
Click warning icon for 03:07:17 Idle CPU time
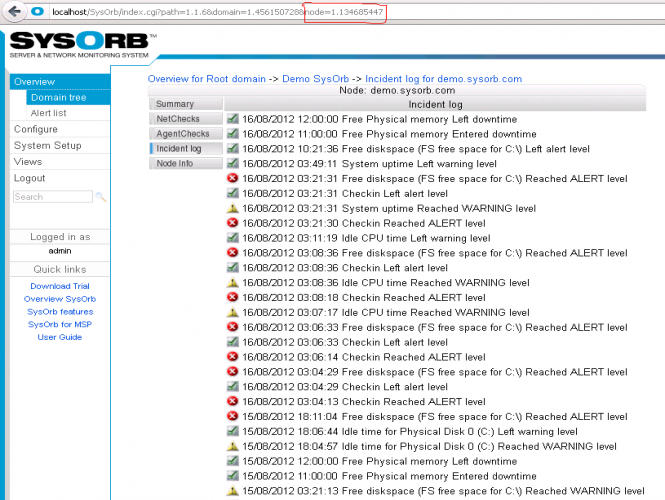pos(232,312)
